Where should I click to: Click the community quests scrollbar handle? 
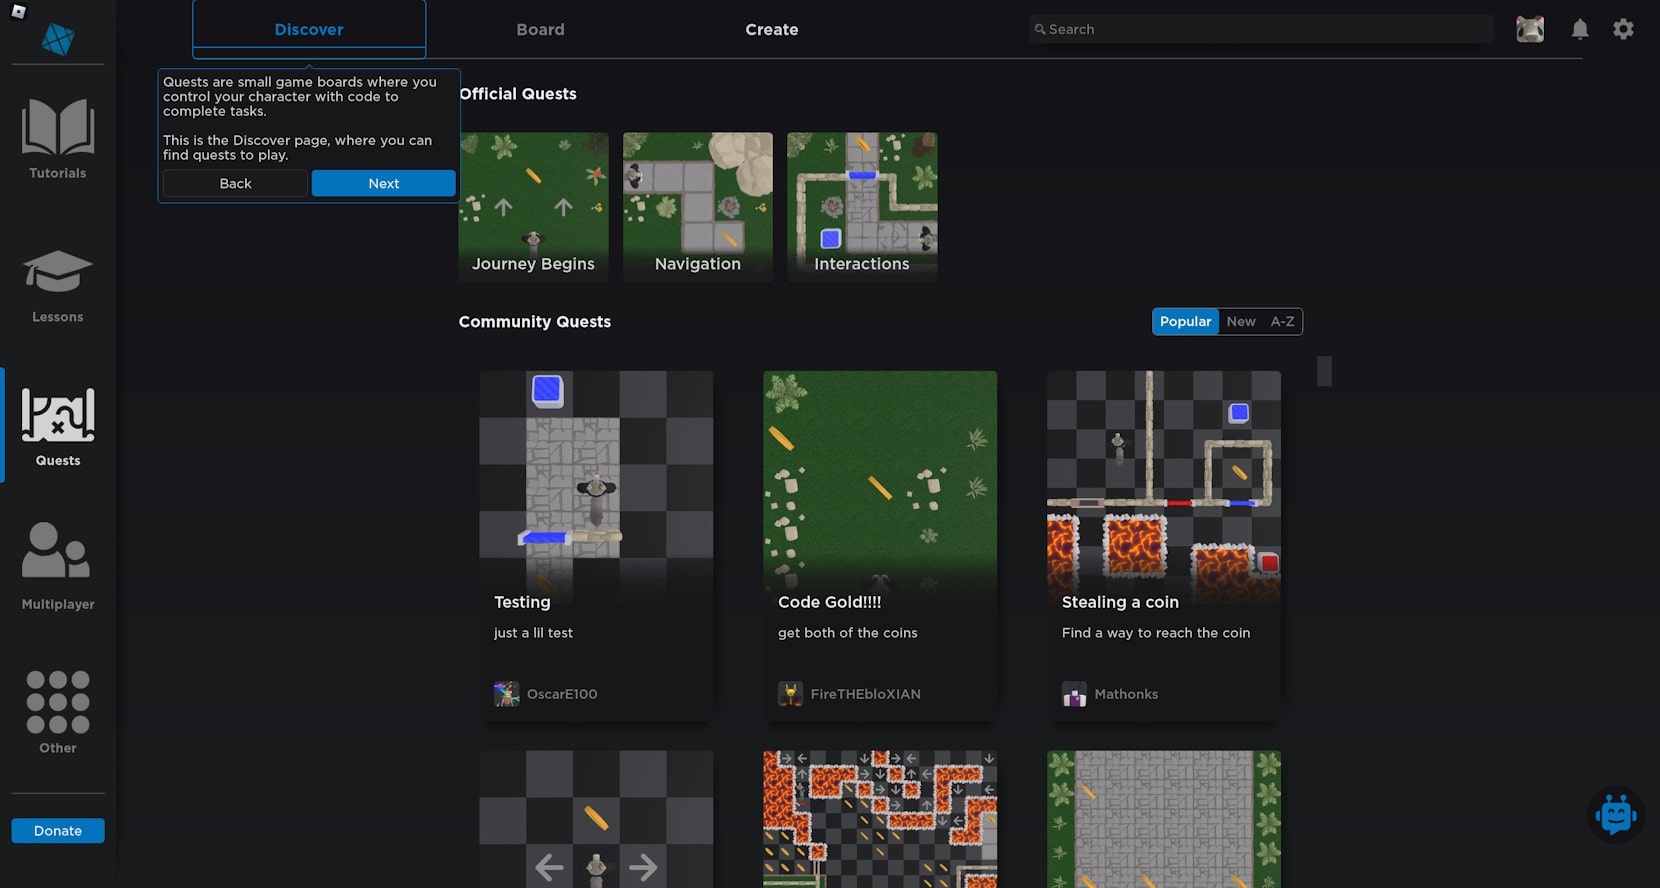click(x=1324, y=371)
